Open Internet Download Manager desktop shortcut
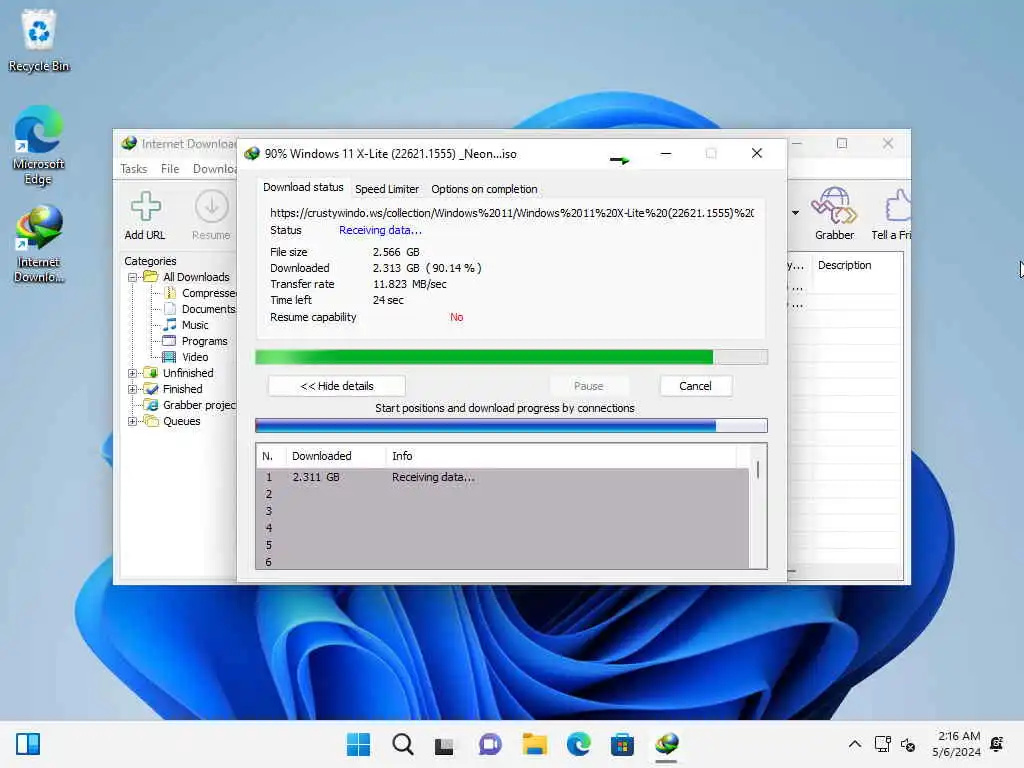The width and height of the screenshot is (1024, 768). tap(39, 244)
